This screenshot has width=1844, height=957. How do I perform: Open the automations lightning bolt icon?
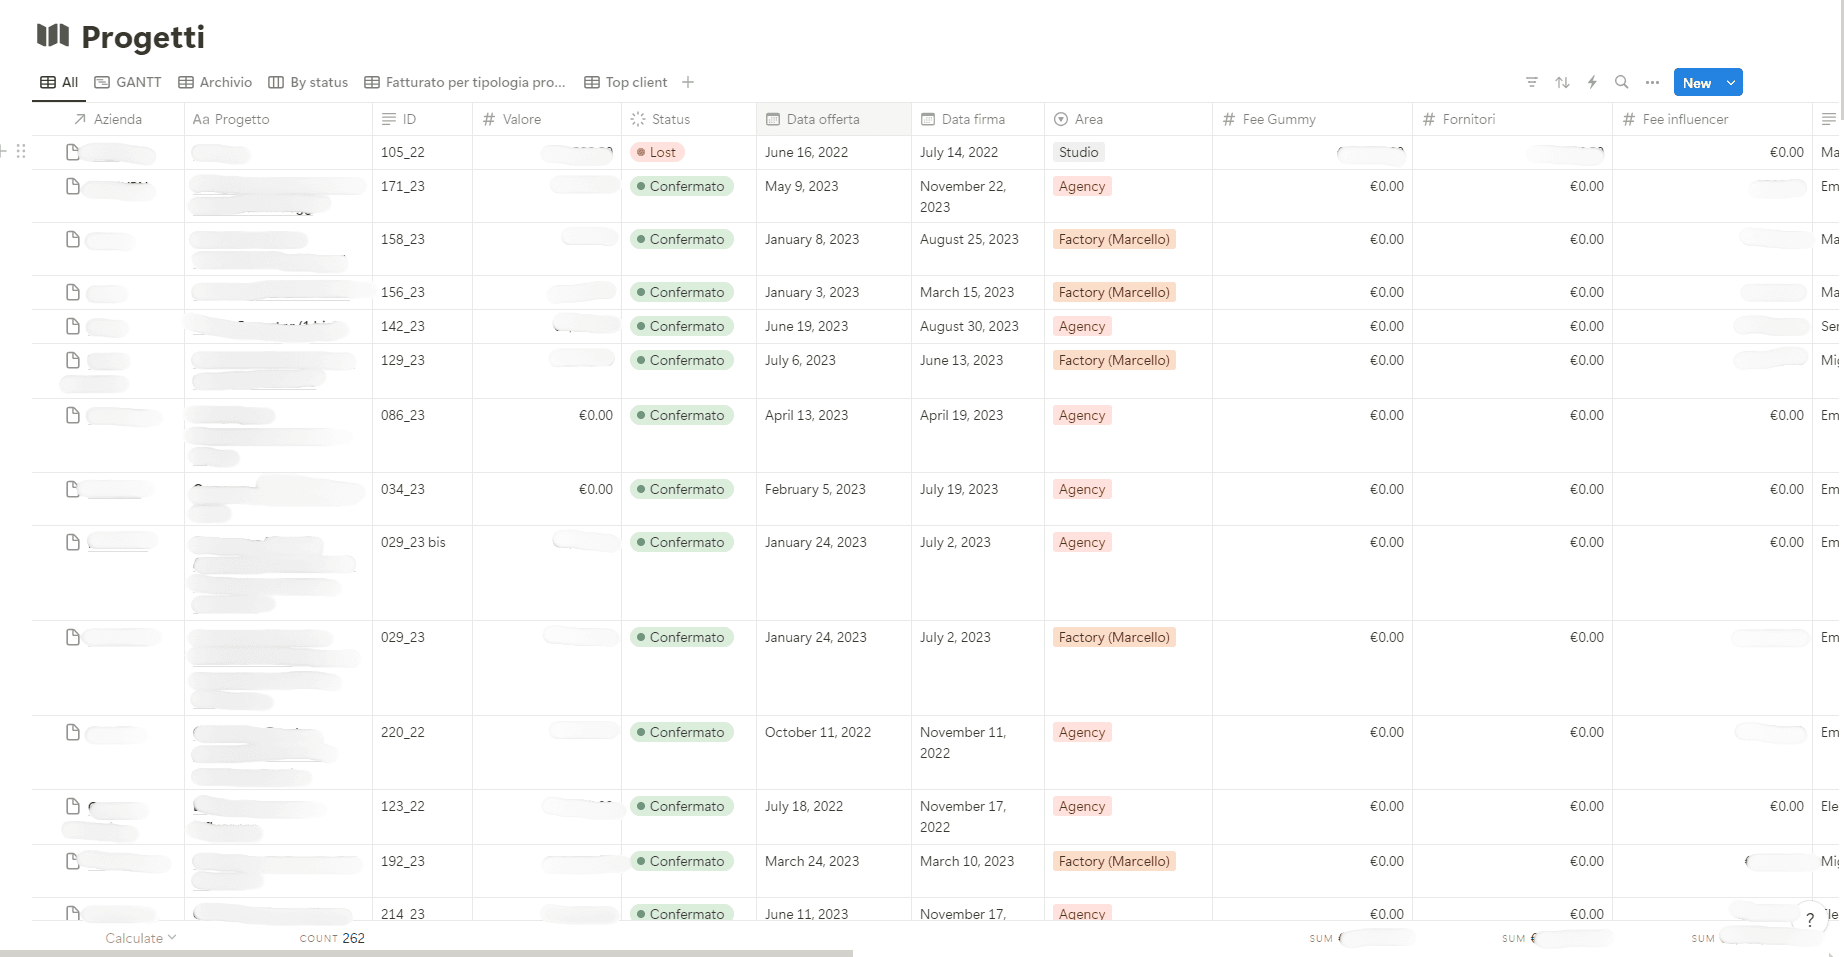1592,82
